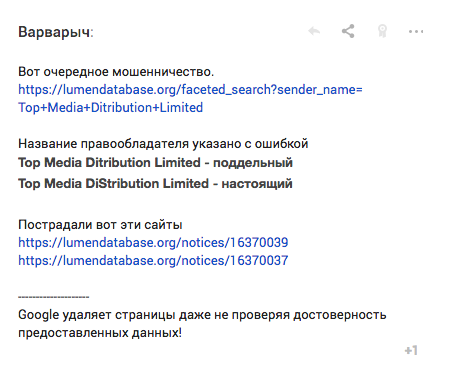Open the lumendatabase faceted_search link
Screen dimensions: 458x388
coord(190,90)
